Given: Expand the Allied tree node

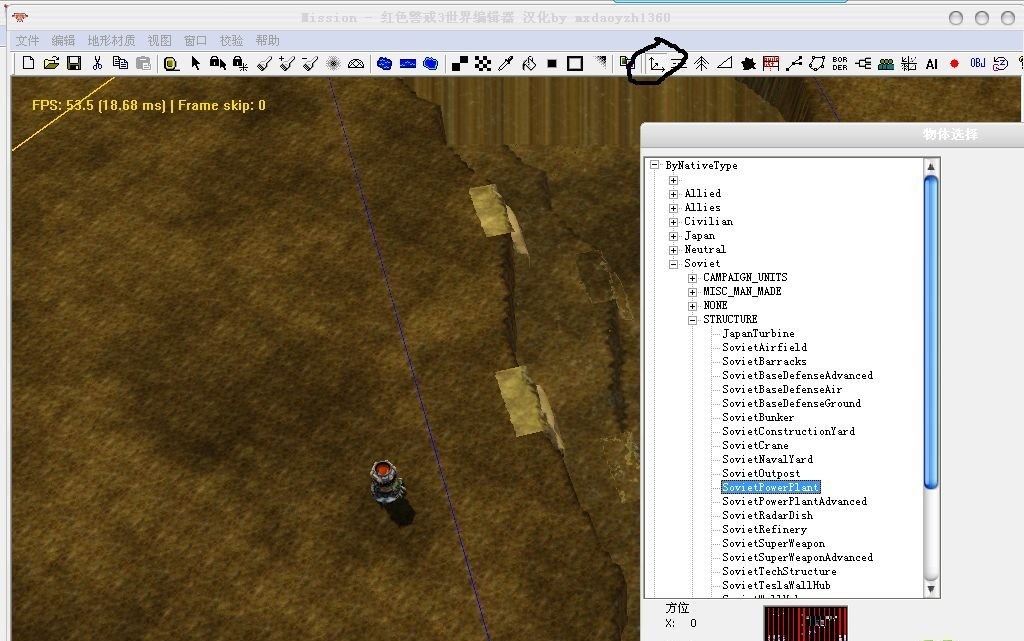Looking at the screenshot, I should point(673,194).
